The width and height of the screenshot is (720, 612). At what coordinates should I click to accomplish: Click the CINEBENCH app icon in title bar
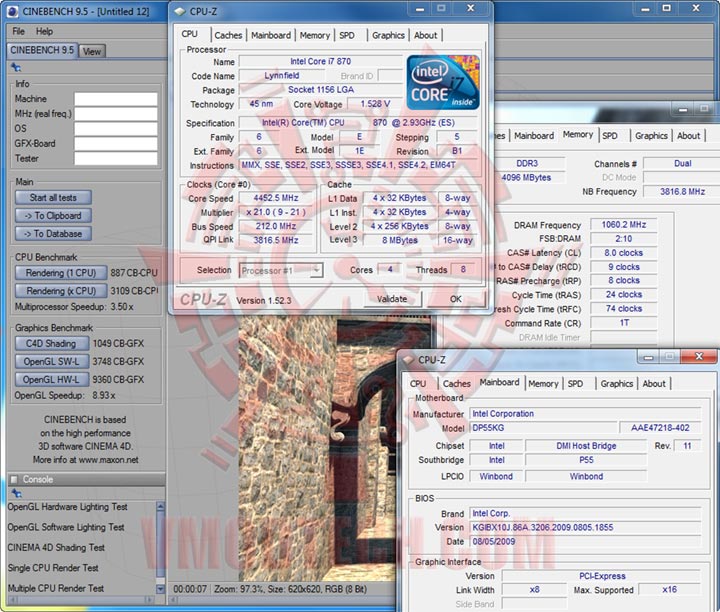pos(13,11)
